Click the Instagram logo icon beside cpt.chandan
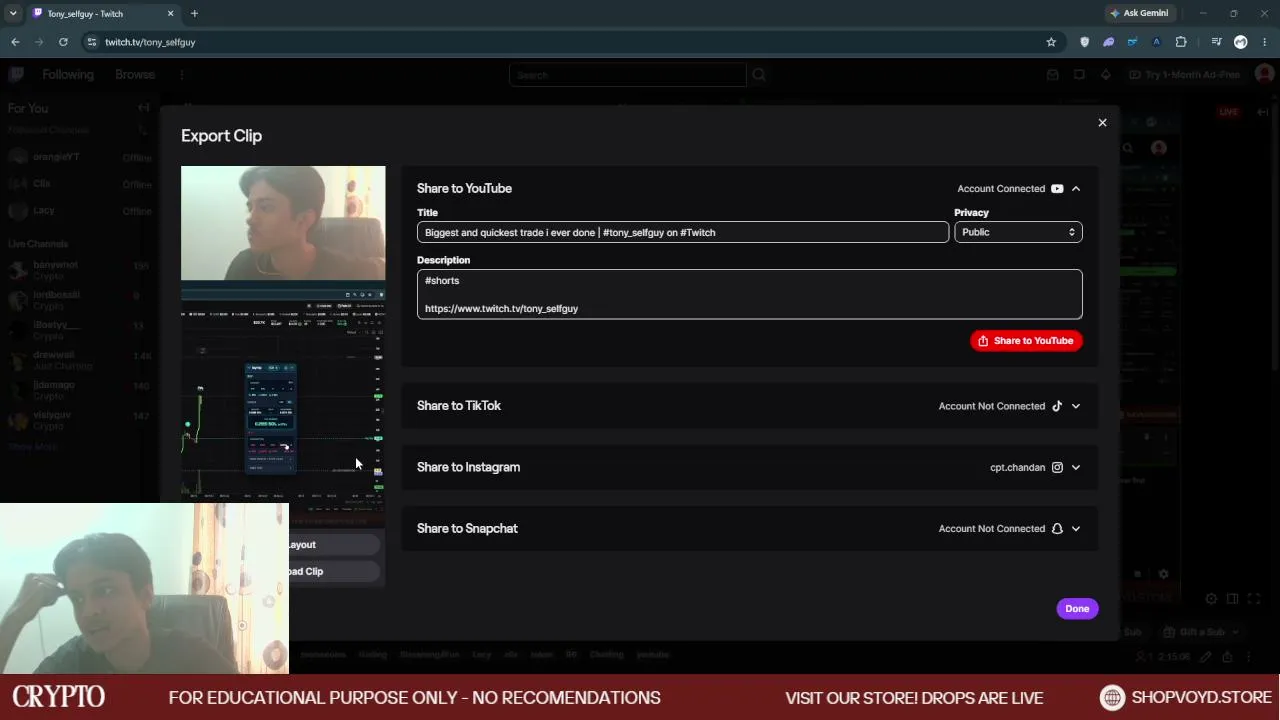 tap(1057, 467)
